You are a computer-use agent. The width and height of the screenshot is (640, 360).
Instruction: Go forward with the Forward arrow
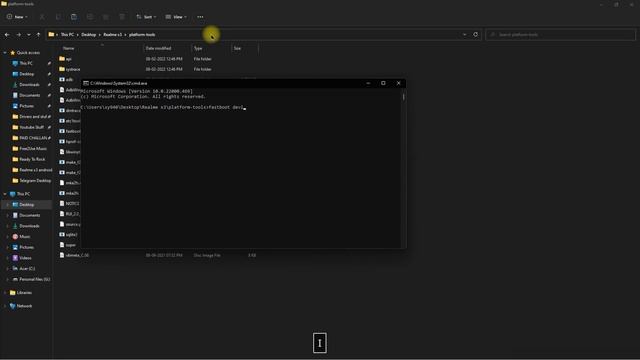coord(18,35)
